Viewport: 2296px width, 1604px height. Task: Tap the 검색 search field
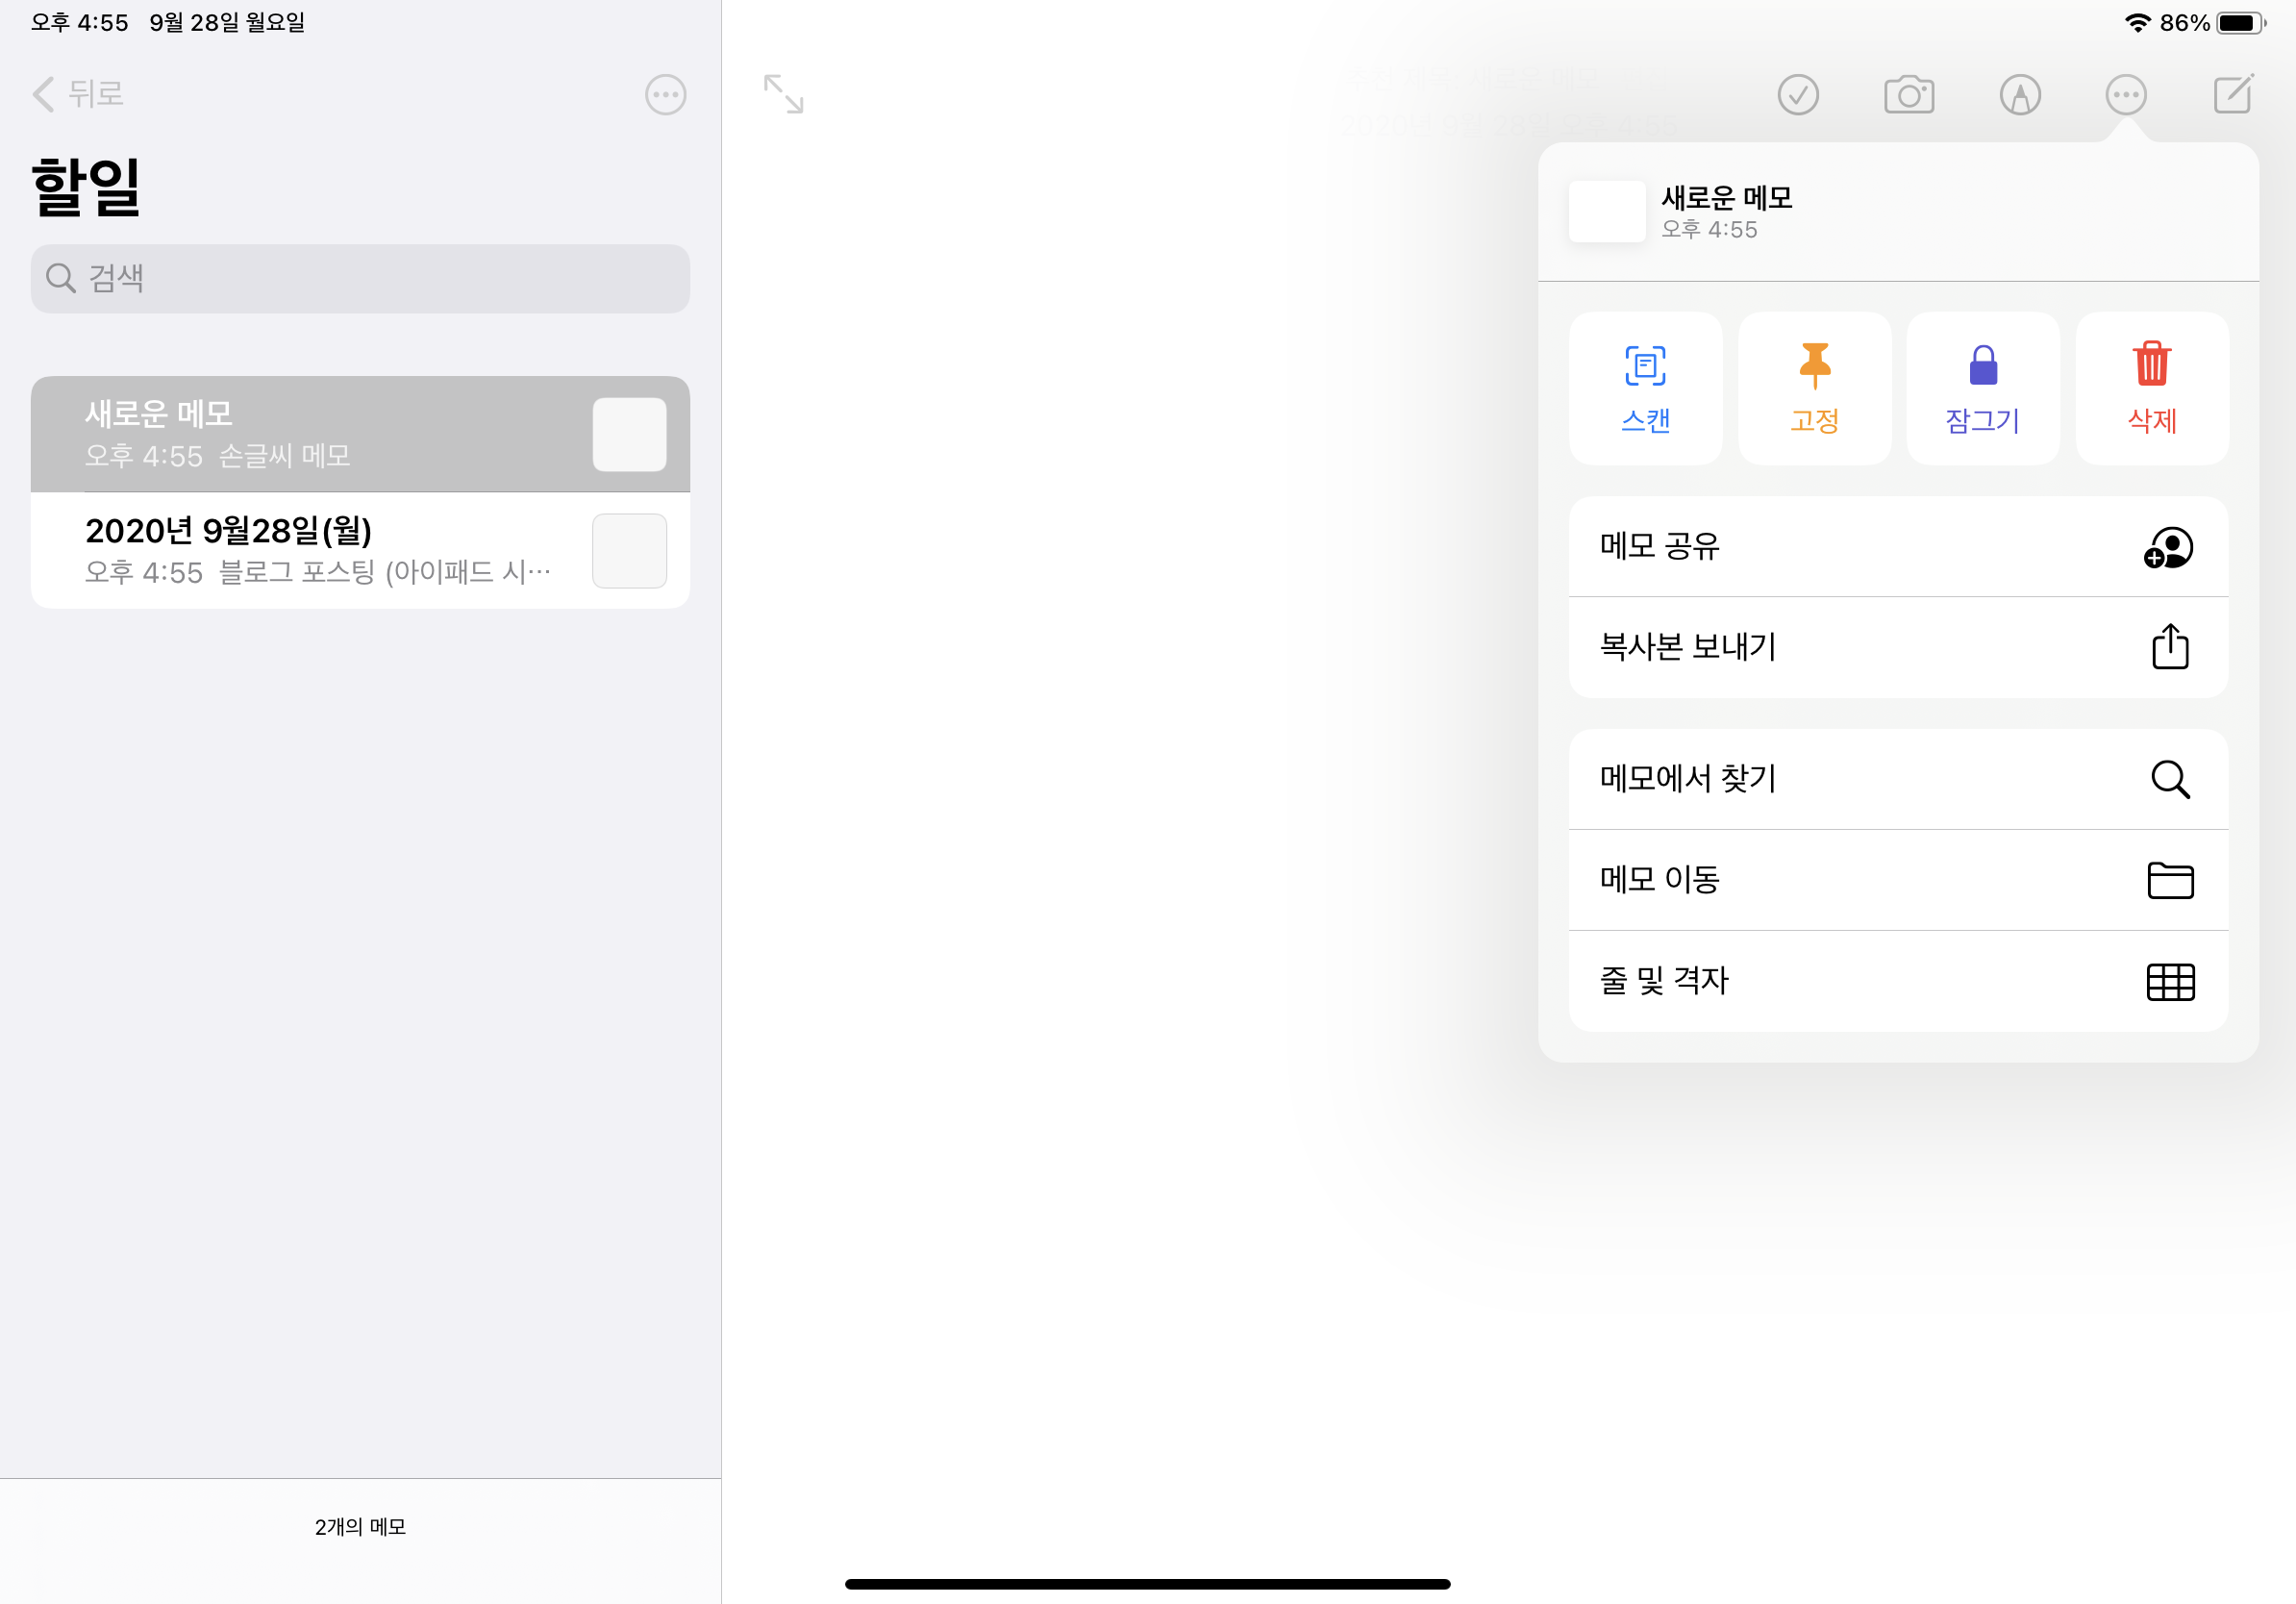tap(360, 279)
